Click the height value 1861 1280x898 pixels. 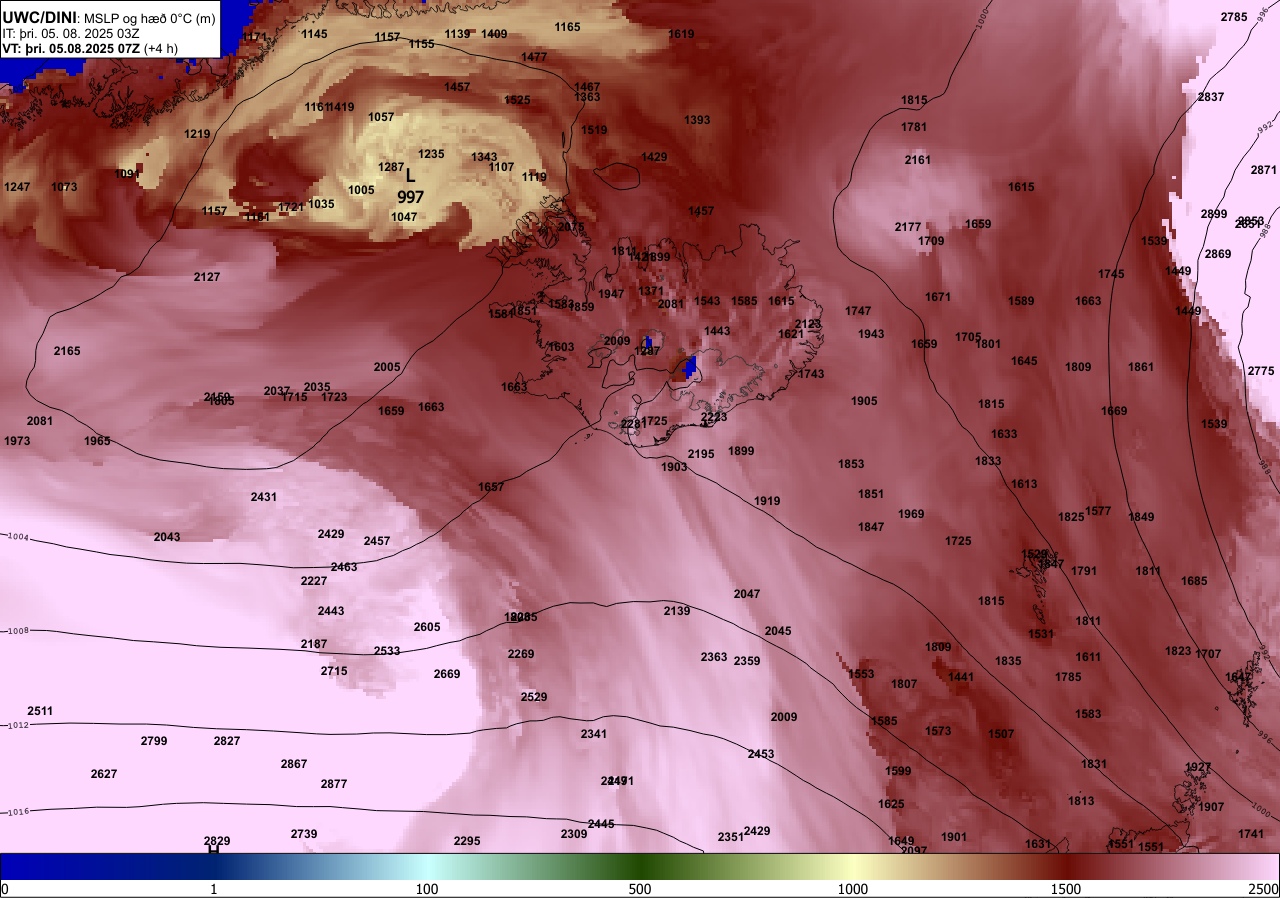[1141, 367]
